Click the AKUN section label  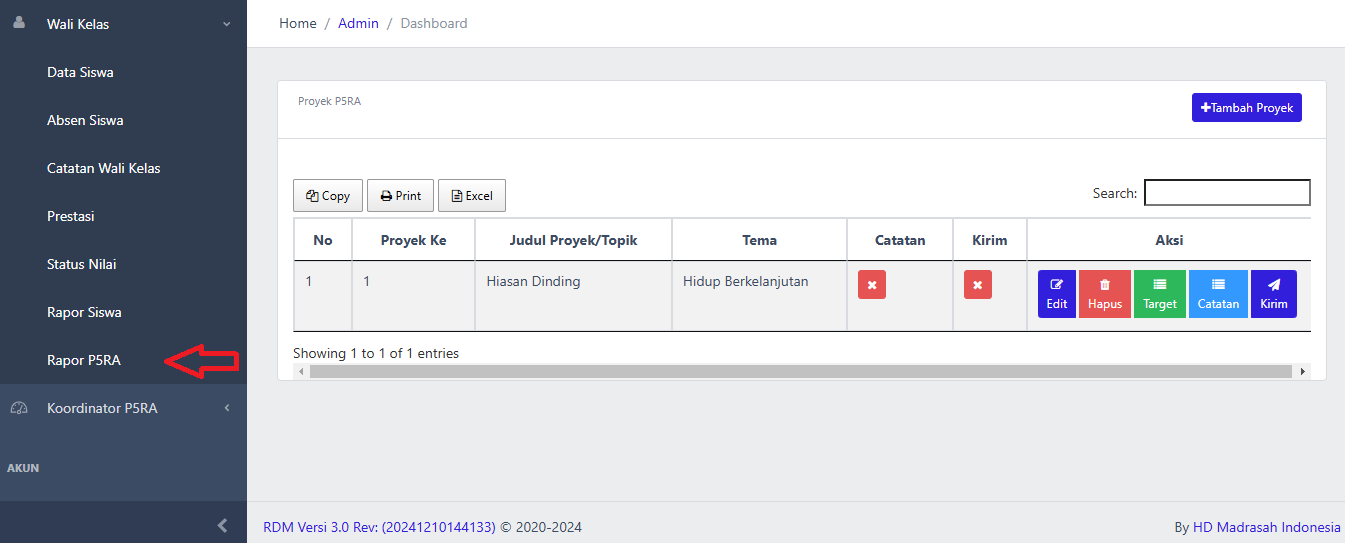[x=23, y=468]
